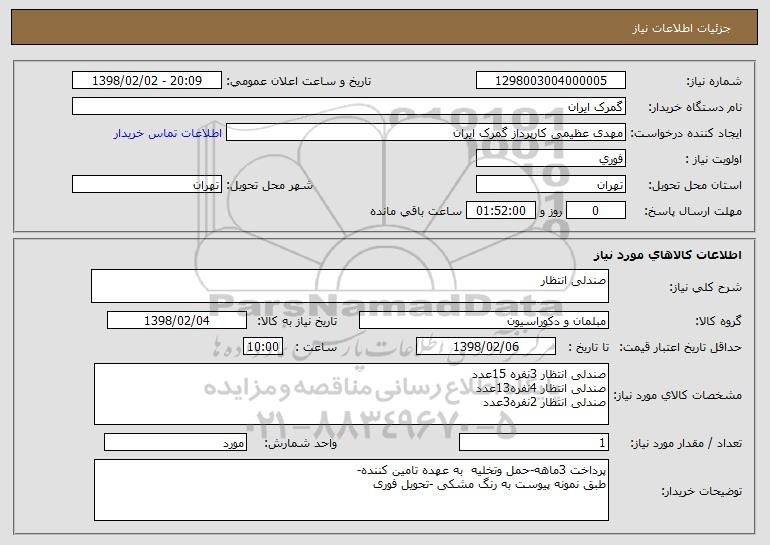Click the counting unit field مورد
The height and width of the screenshot is (545, 770).
(175, 442)
